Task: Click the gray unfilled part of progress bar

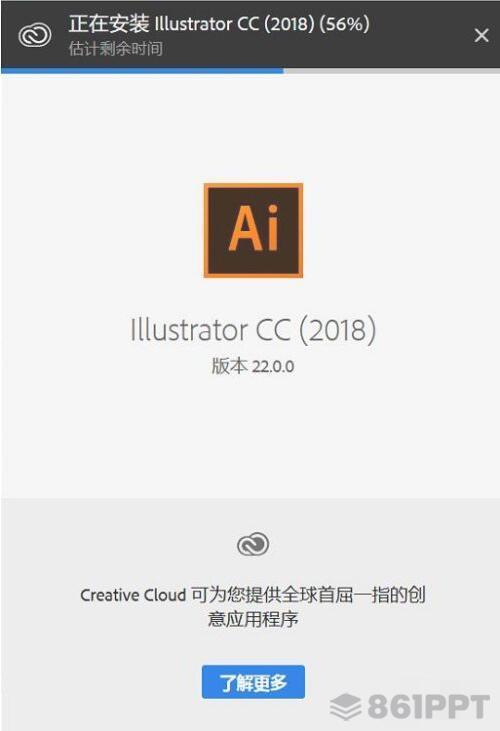Action: [391, 71]
